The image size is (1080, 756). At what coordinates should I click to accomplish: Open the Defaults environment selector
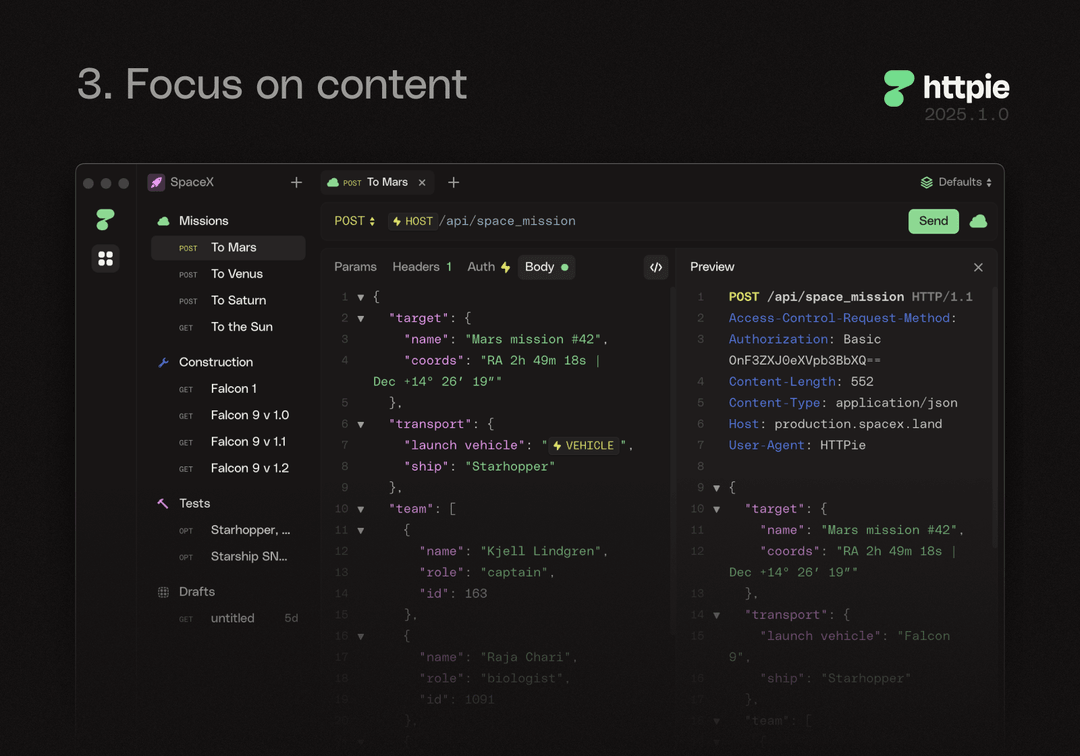coord(956,182)
